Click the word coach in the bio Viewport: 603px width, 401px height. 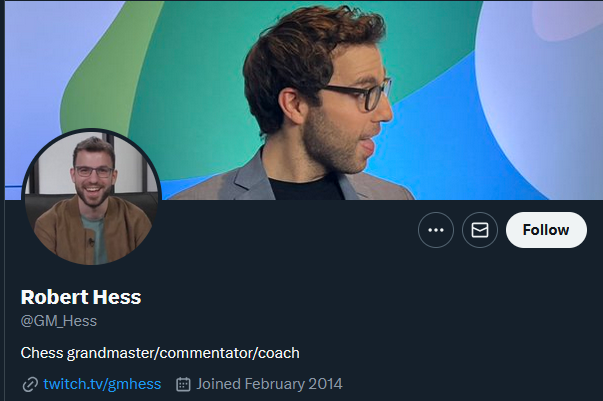click(278, 353)
